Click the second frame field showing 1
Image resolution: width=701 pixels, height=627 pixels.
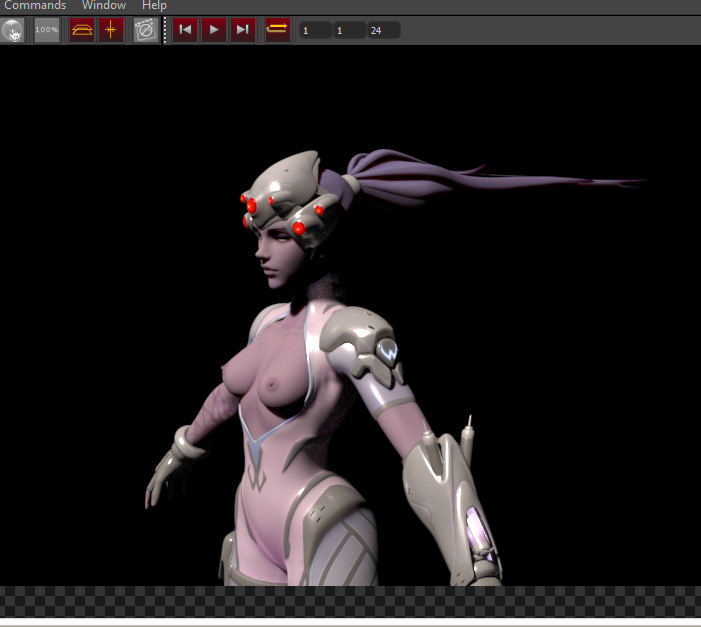click(x=350, y=30)
